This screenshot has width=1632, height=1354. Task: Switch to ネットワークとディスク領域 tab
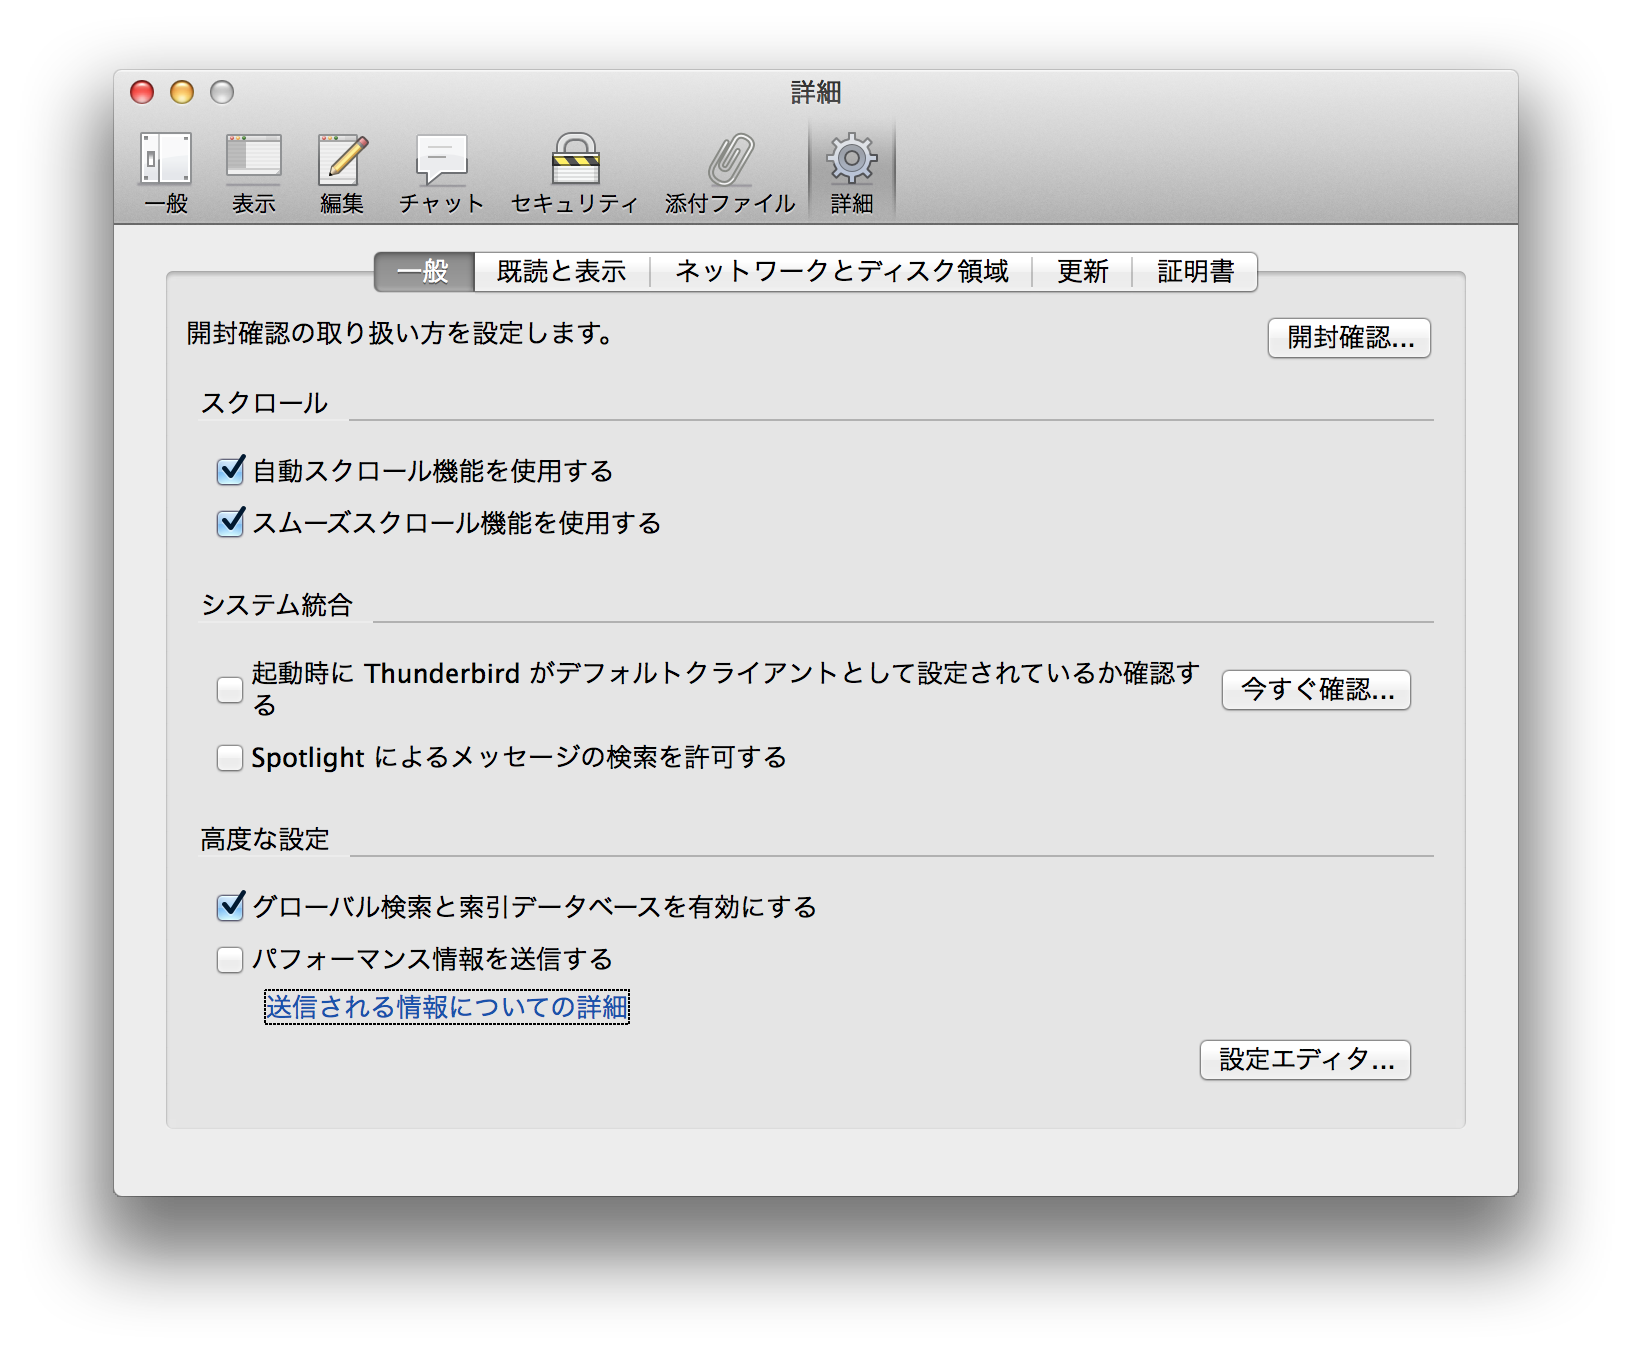coord(842,271)
